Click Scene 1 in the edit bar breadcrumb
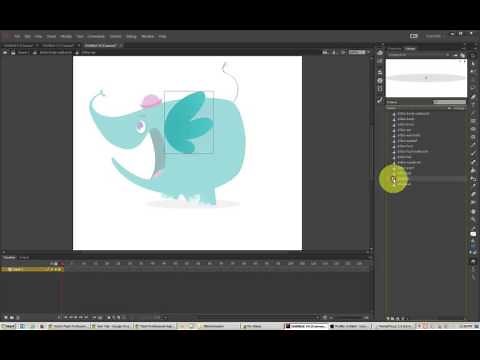 [x=23, y=52]
